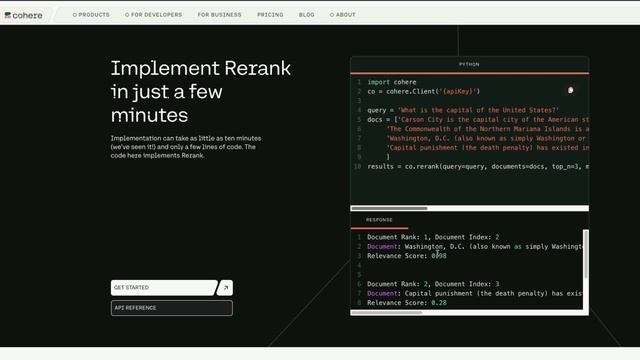The height and width of the screenshot is (360, 640).
Task: Select the Python code tab
Action: (469, 64)
